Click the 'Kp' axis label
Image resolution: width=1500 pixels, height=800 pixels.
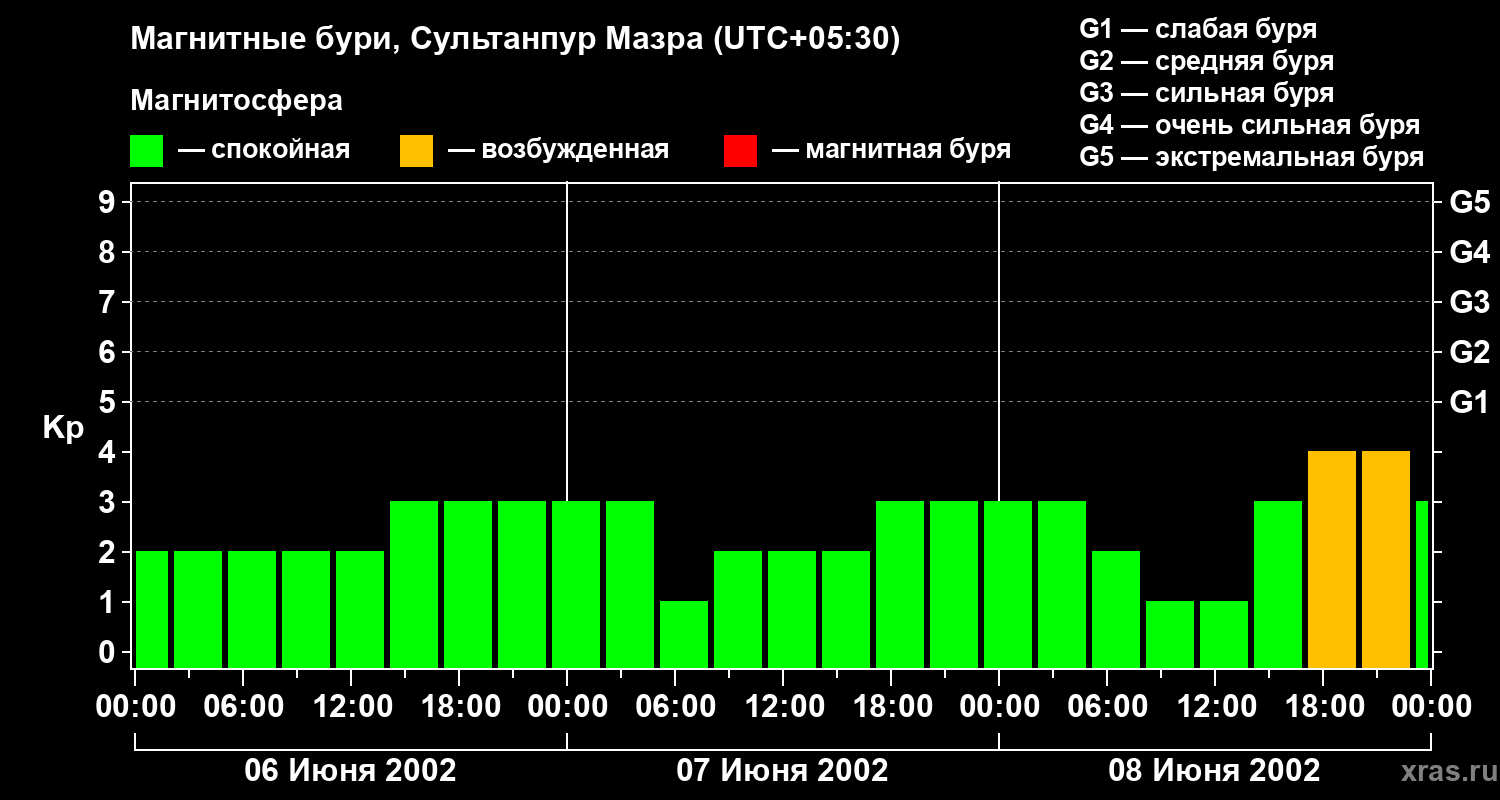point(62,428)
